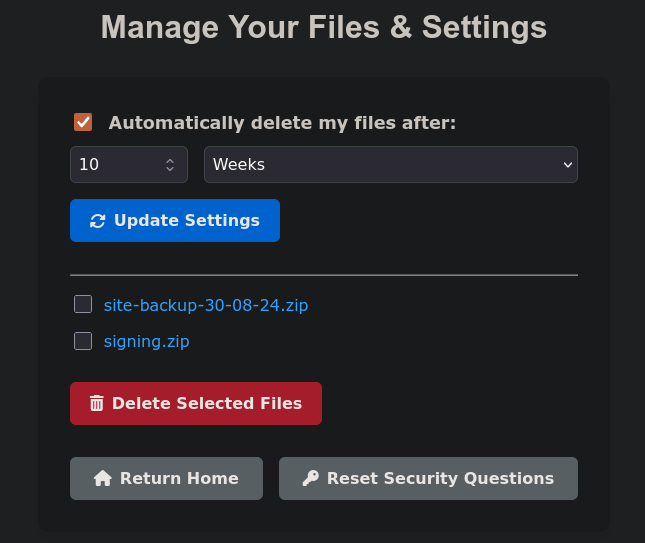
Task: Increase the number with the stepper up arrow
Action: click(170, 160)
